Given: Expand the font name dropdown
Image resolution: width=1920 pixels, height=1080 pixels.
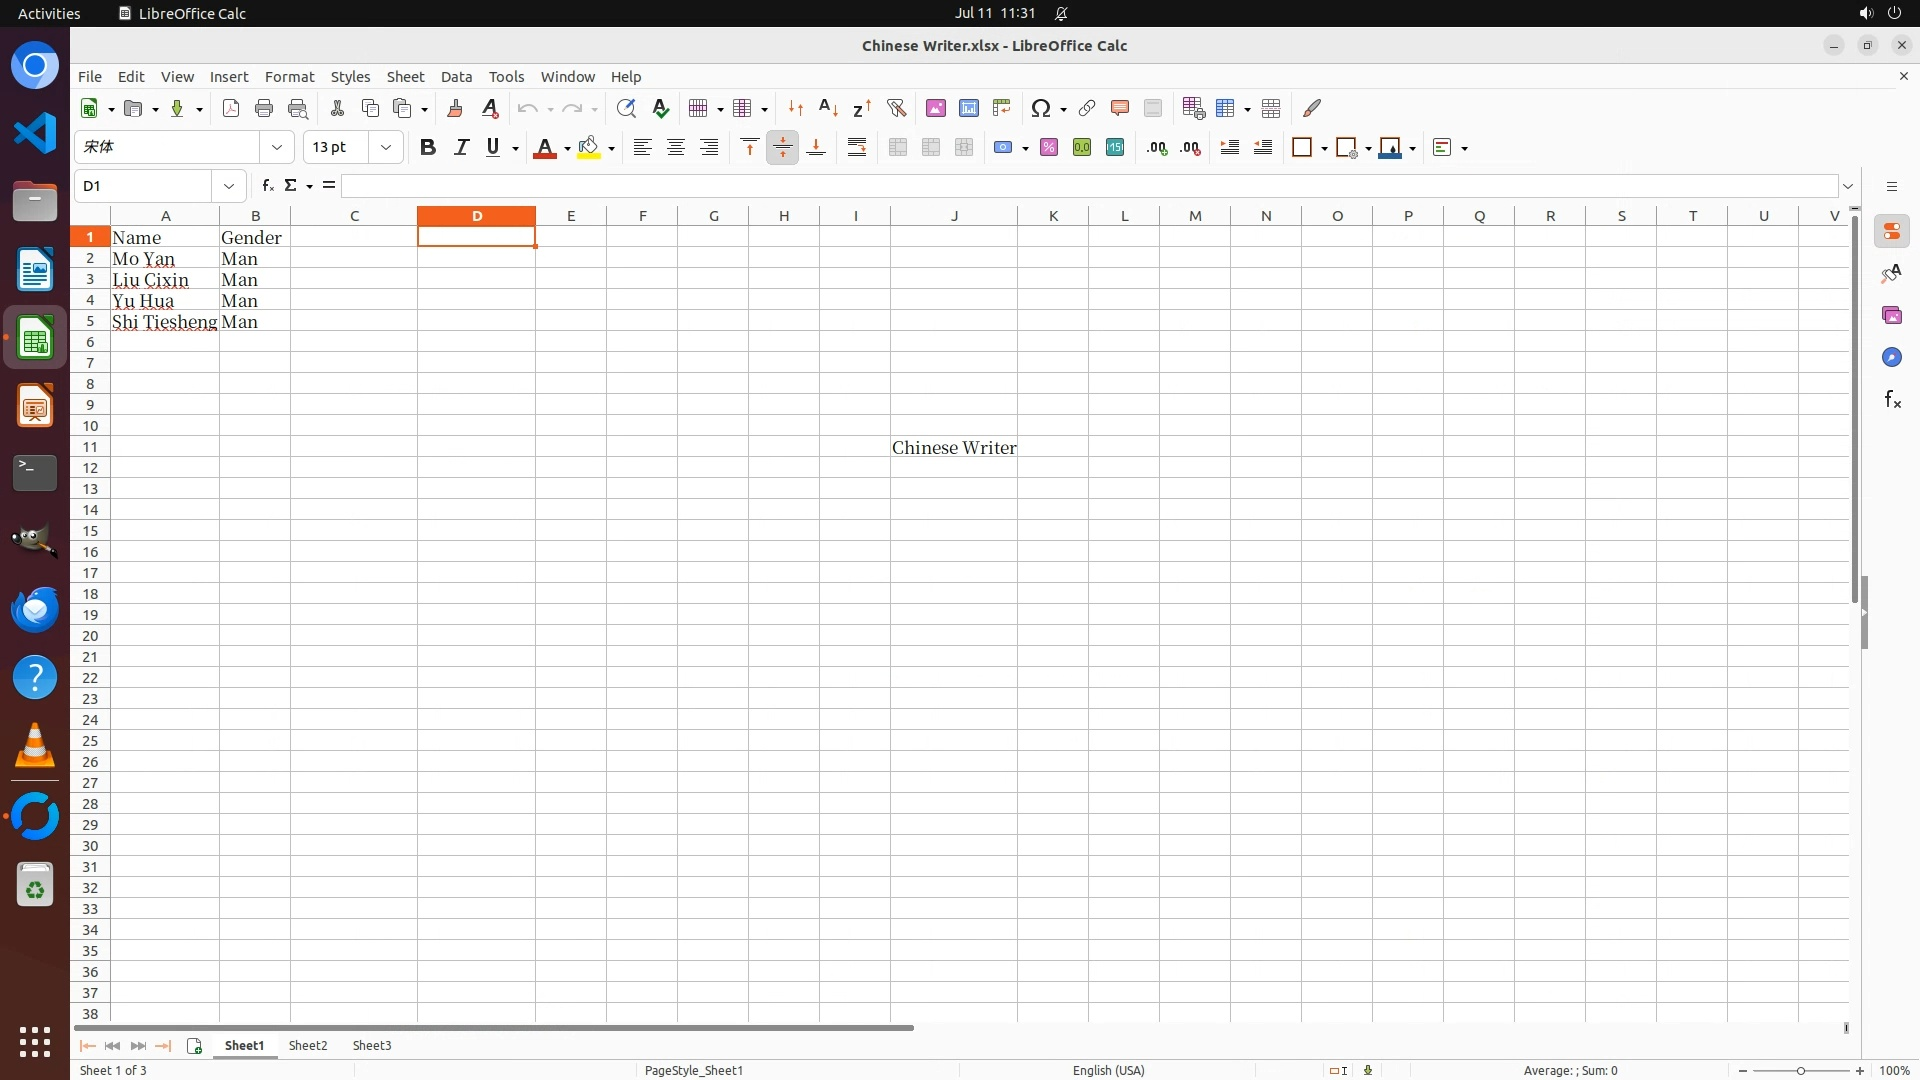Looking at the screenshot, I should tap(277, 147).
